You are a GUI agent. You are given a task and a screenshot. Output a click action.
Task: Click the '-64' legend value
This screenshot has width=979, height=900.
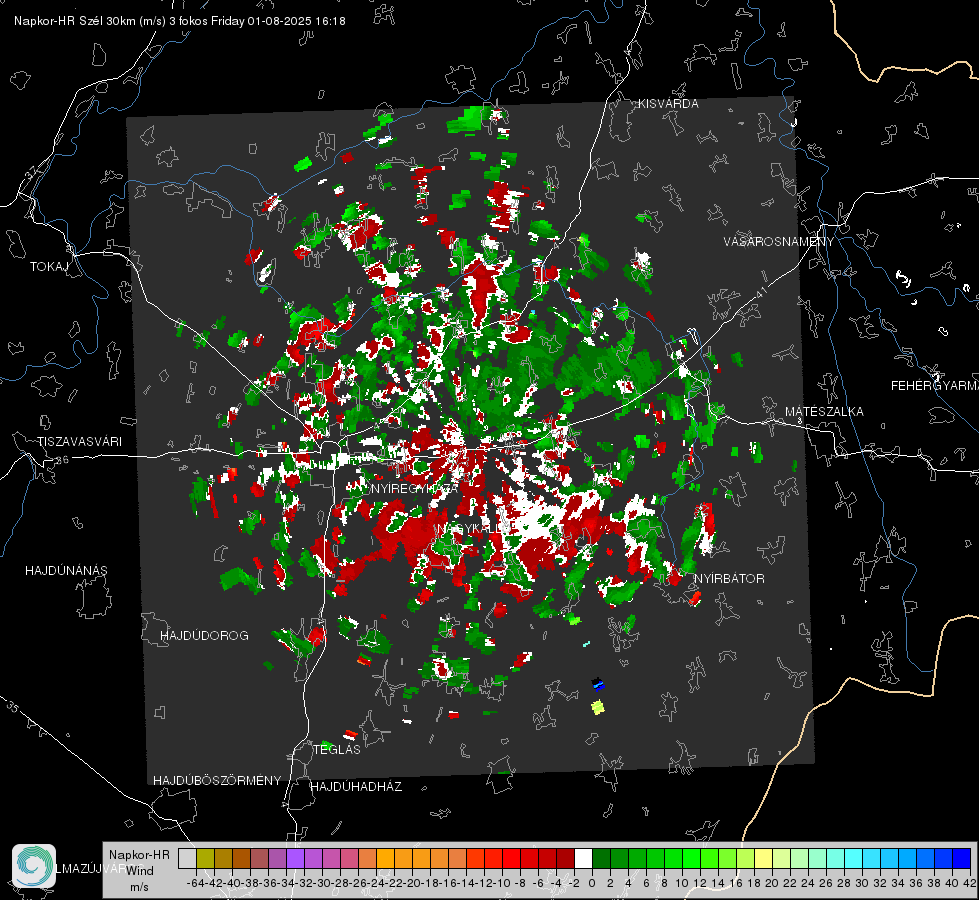tap(195, 883)
